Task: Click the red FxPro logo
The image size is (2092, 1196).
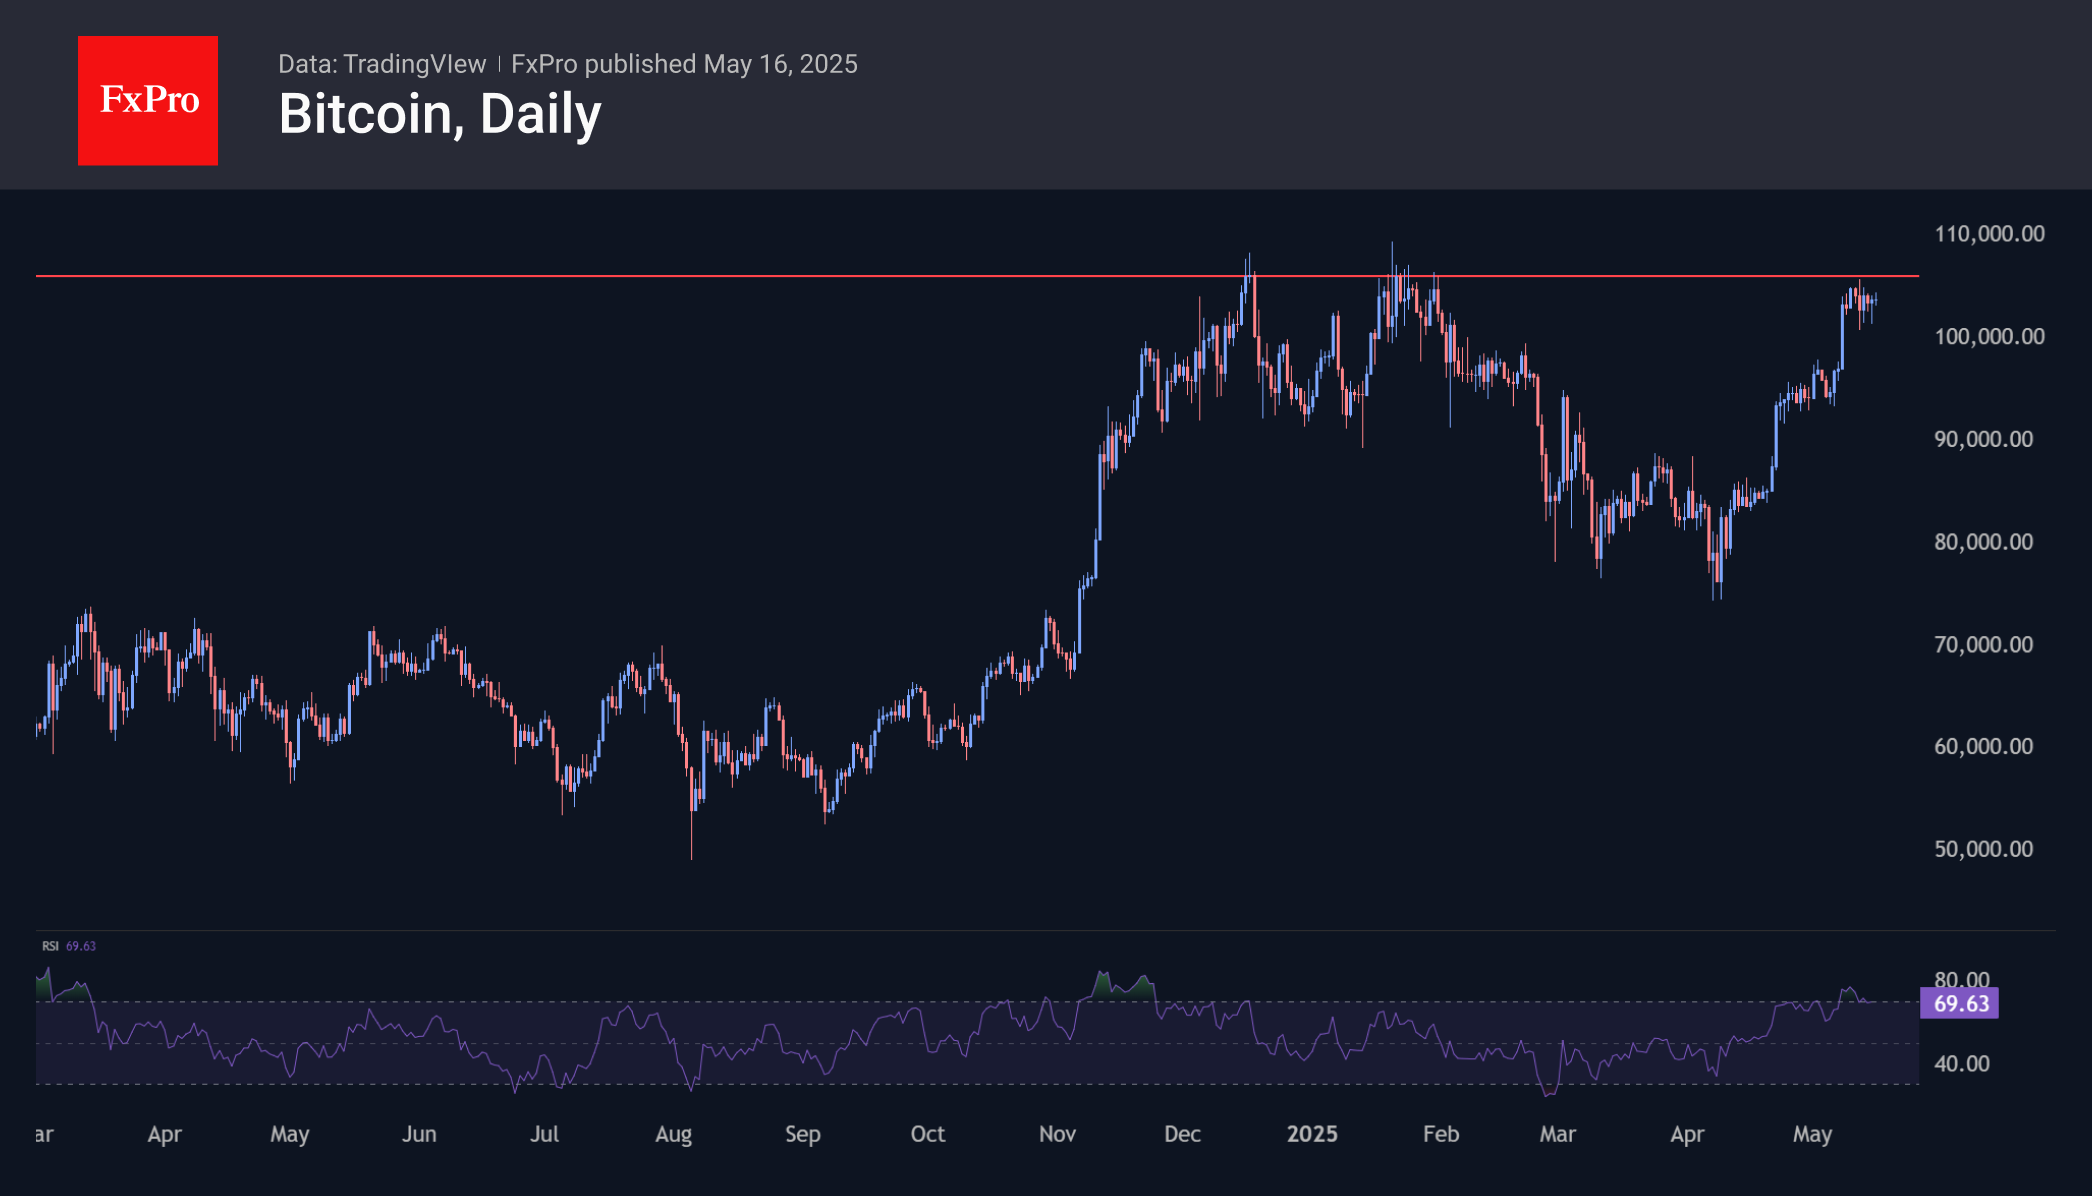Action: (148, 100)
